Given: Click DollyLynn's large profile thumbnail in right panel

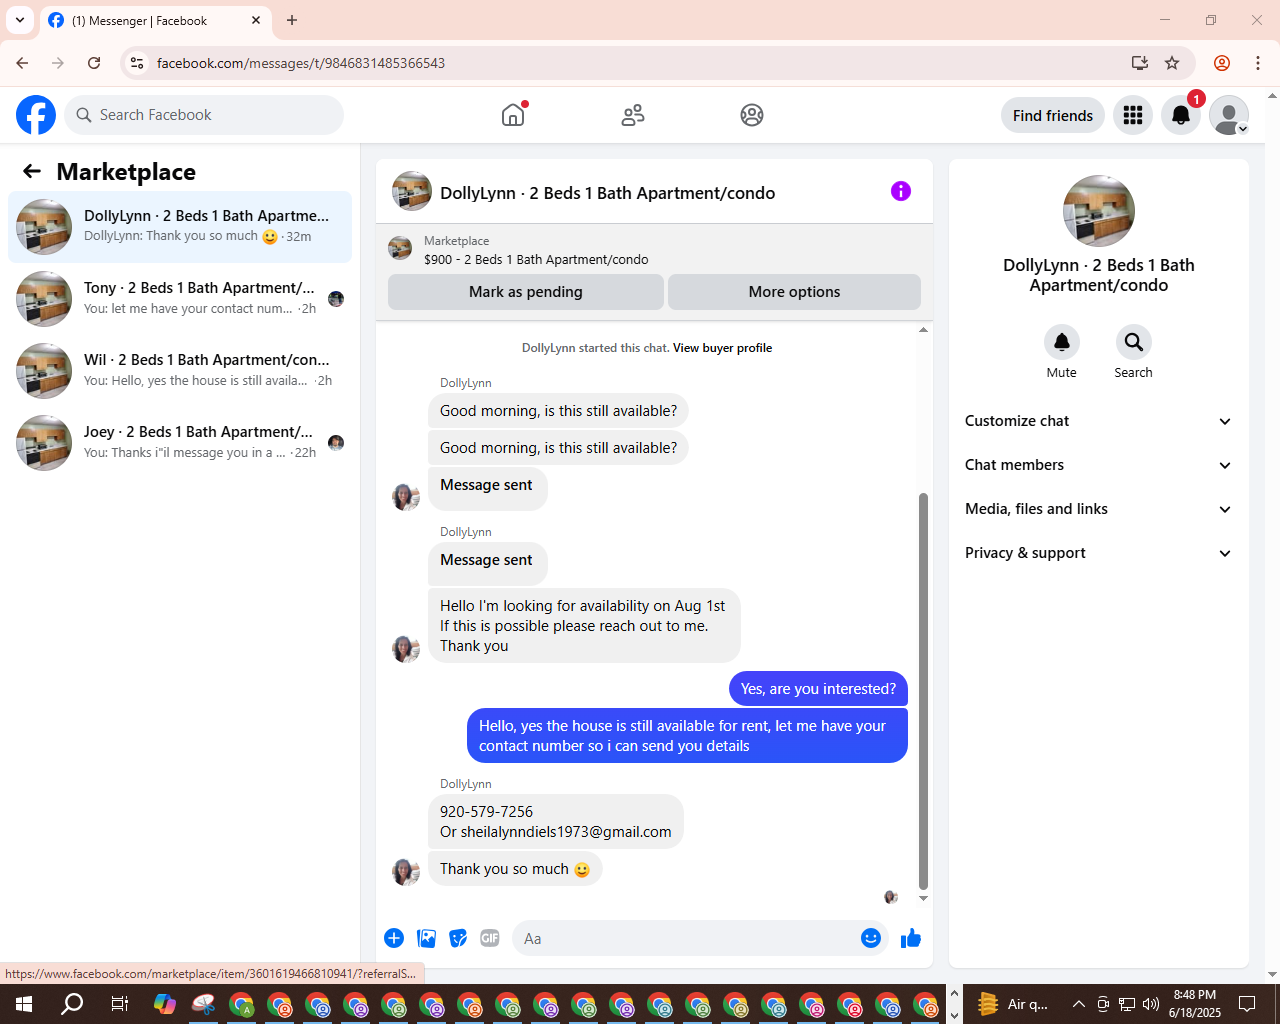Looking at the screenshot, I should [1099, 211].
